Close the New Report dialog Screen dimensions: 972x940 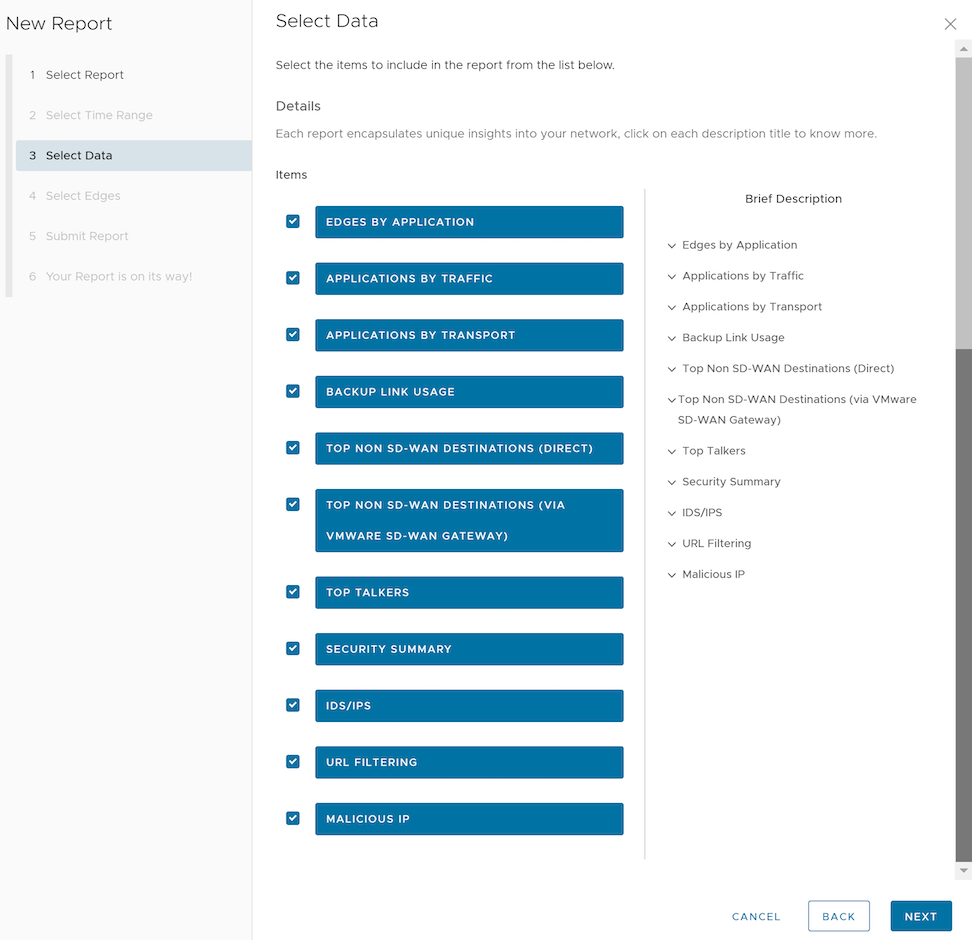coord(950,24)
